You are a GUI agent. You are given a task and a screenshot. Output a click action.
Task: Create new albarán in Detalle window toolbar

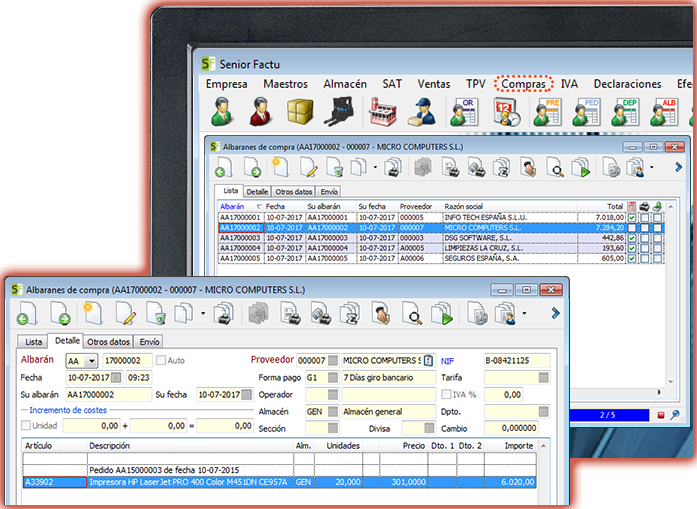coord(92,313)
